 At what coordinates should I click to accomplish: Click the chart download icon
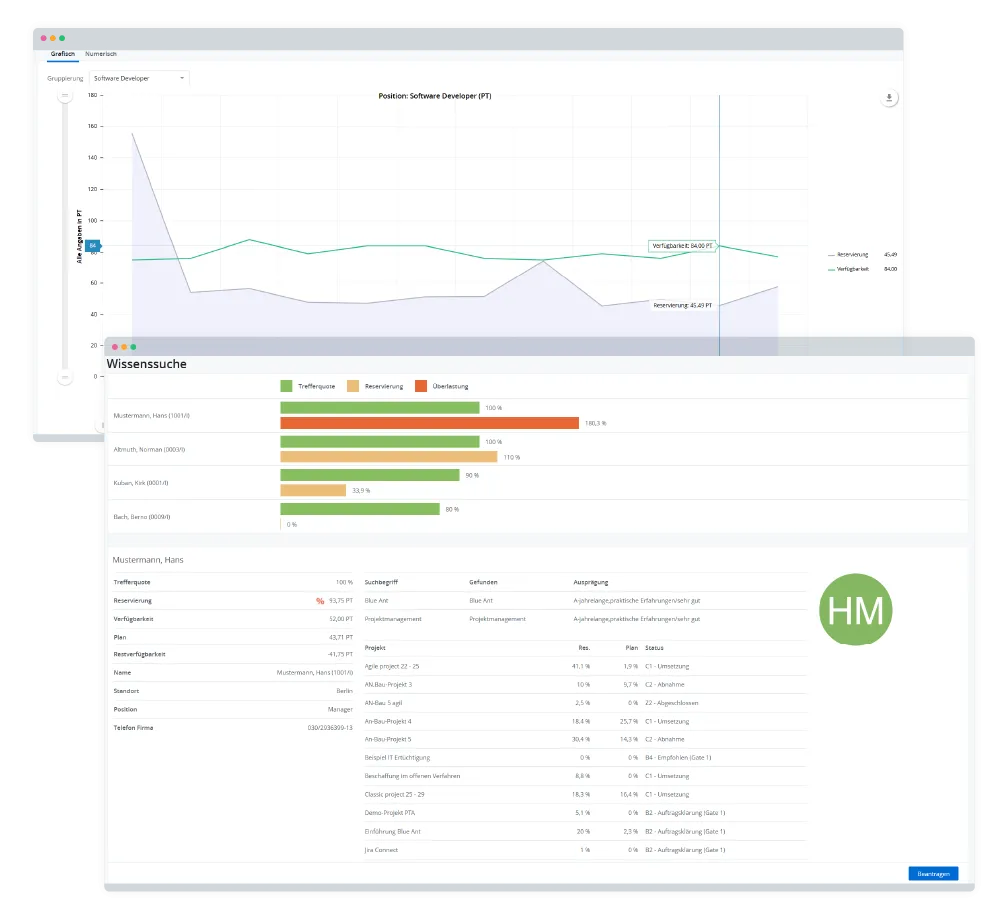[x=889, y=98]
